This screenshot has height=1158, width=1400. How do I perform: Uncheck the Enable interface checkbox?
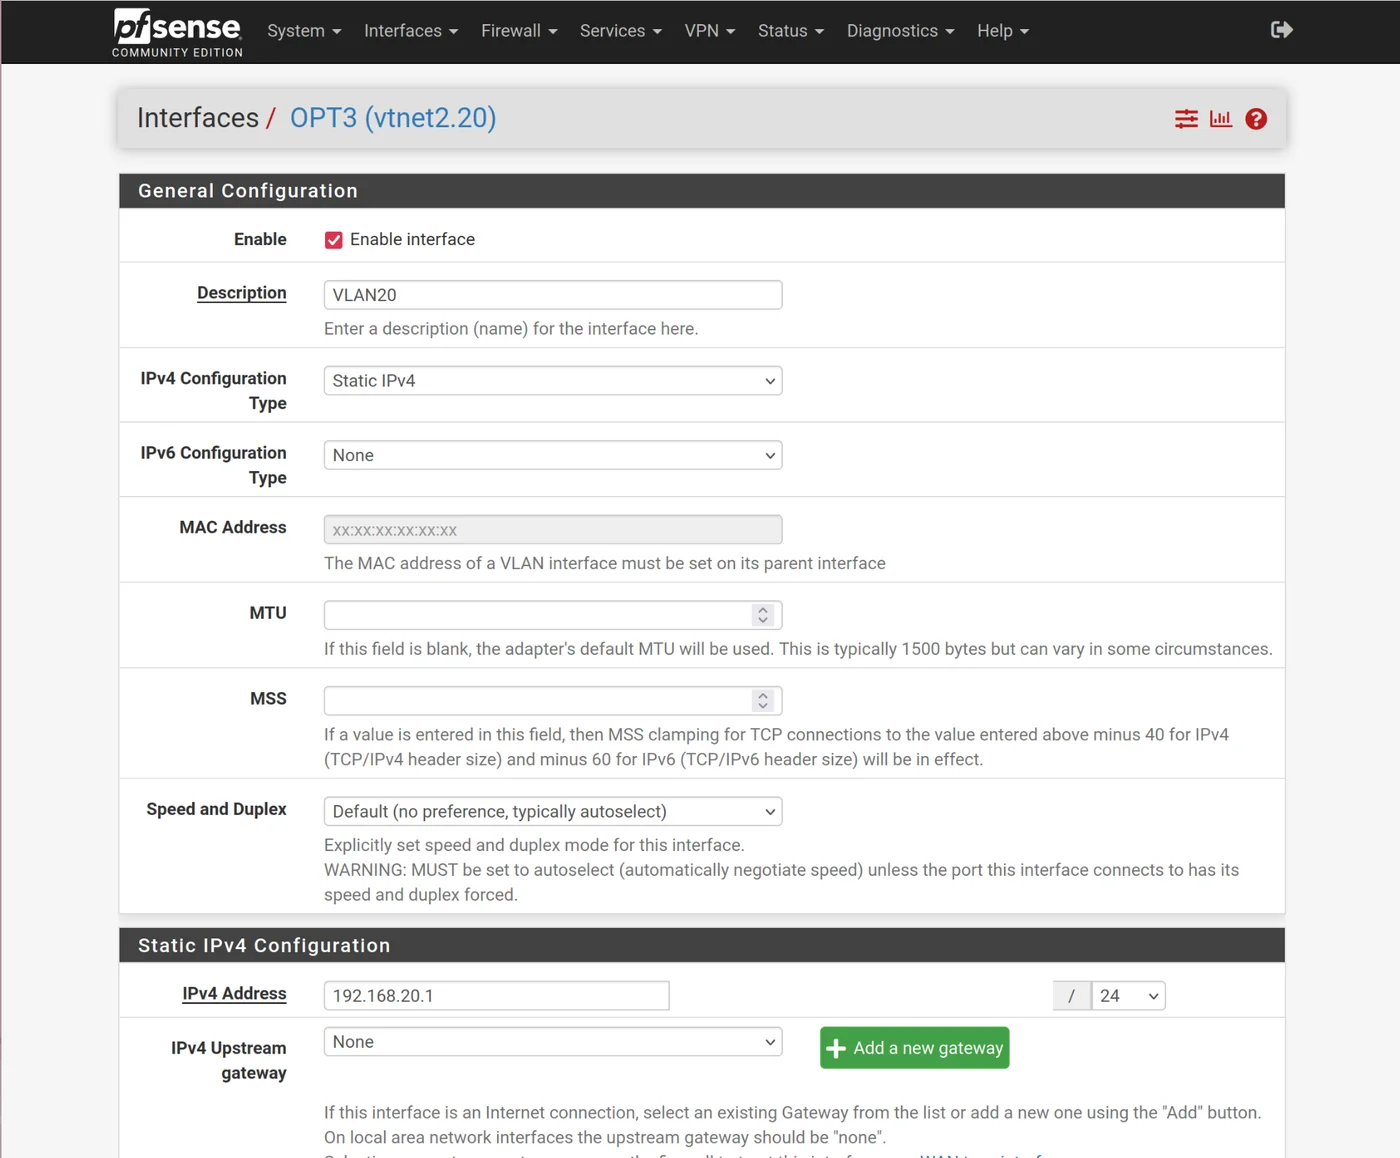[333, 239]
